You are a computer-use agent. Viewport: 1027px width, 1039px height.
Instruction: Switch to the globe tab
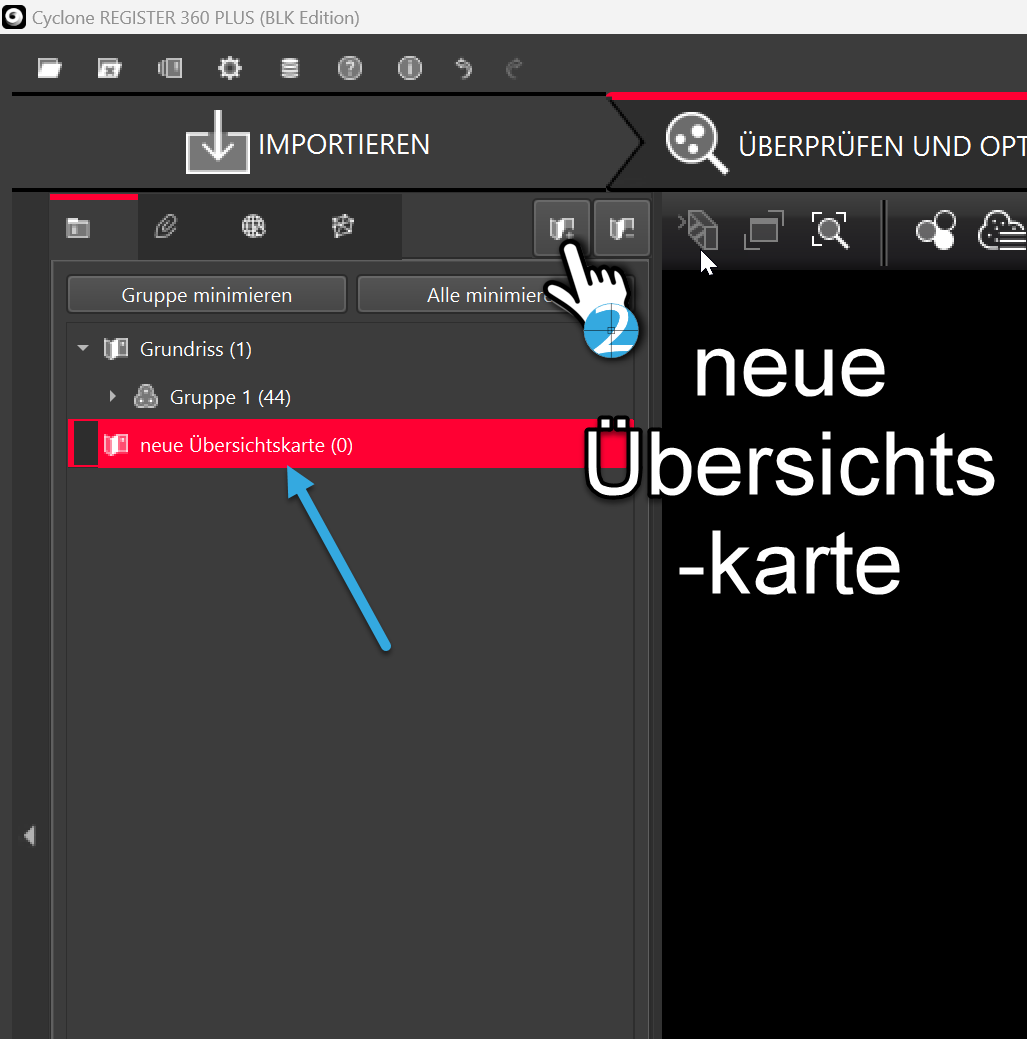pos(253,227)
